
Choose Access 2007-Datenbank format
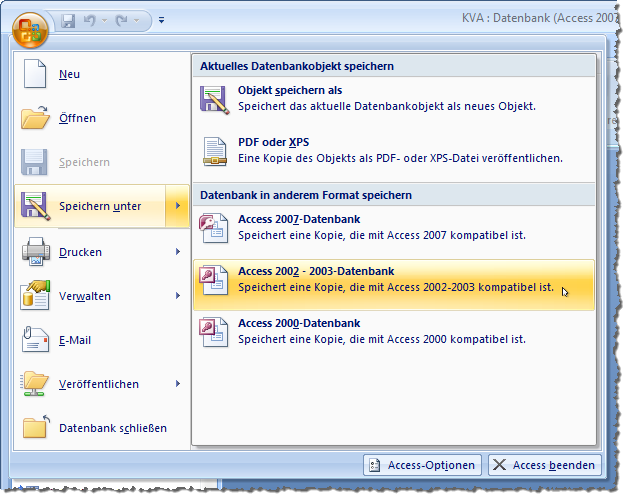point(299,219)
